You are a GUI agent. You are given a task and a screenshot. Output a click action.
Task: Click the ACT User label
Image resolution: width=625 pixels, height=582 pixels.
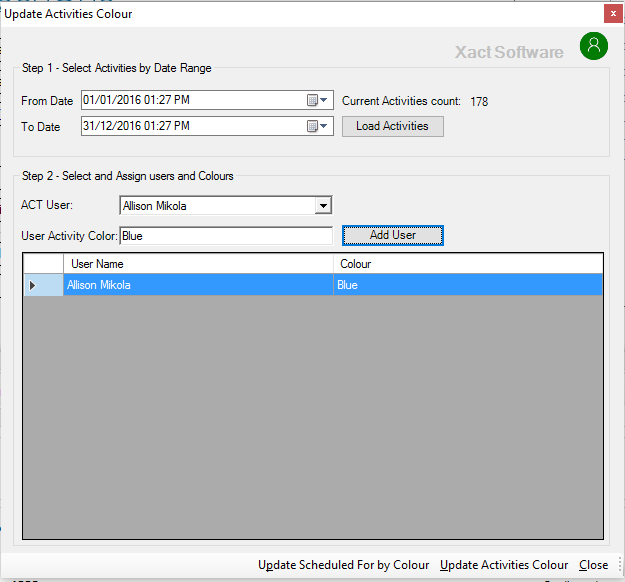pos(47,205)
